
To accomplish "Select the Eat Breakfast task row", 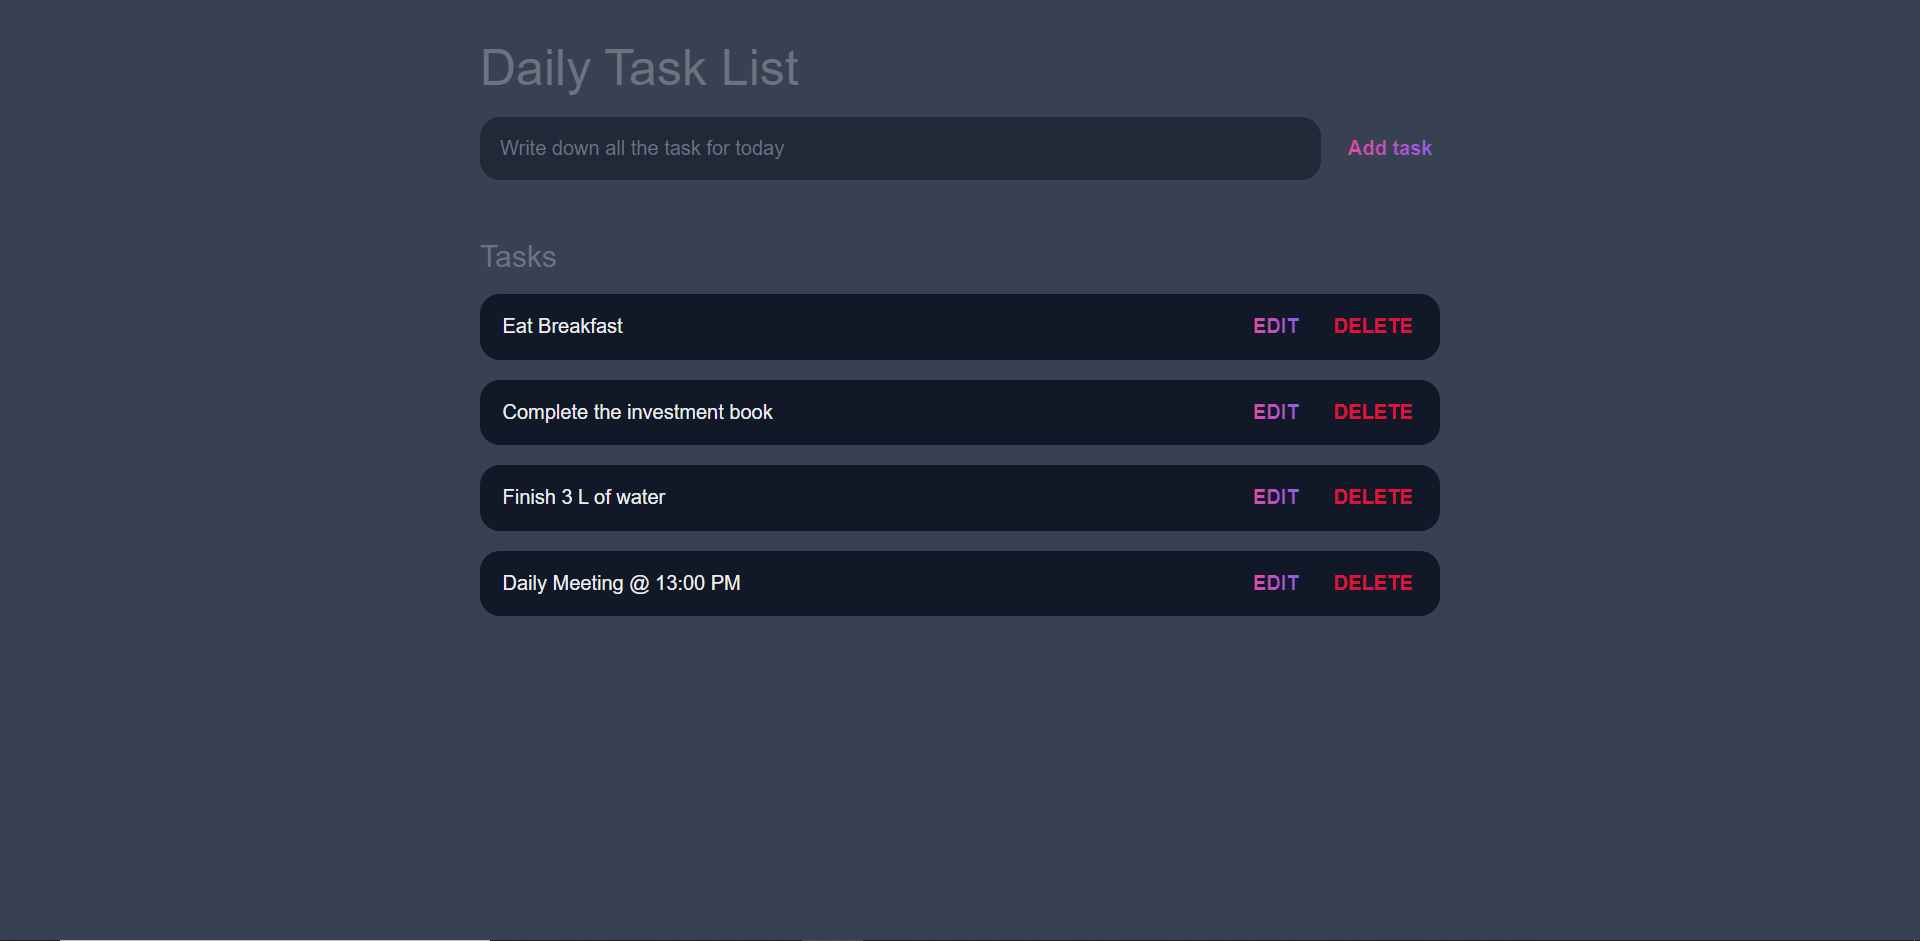I will 900,326.
